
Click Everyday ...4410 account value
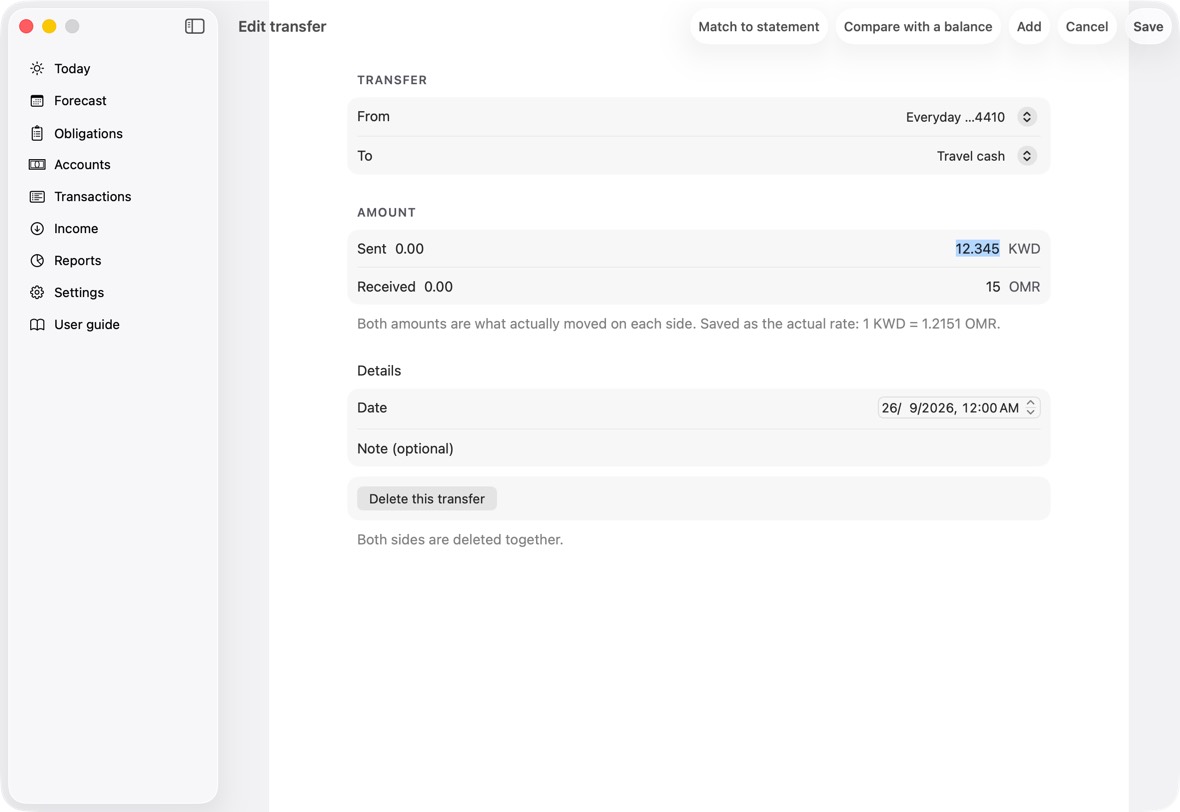955,117
